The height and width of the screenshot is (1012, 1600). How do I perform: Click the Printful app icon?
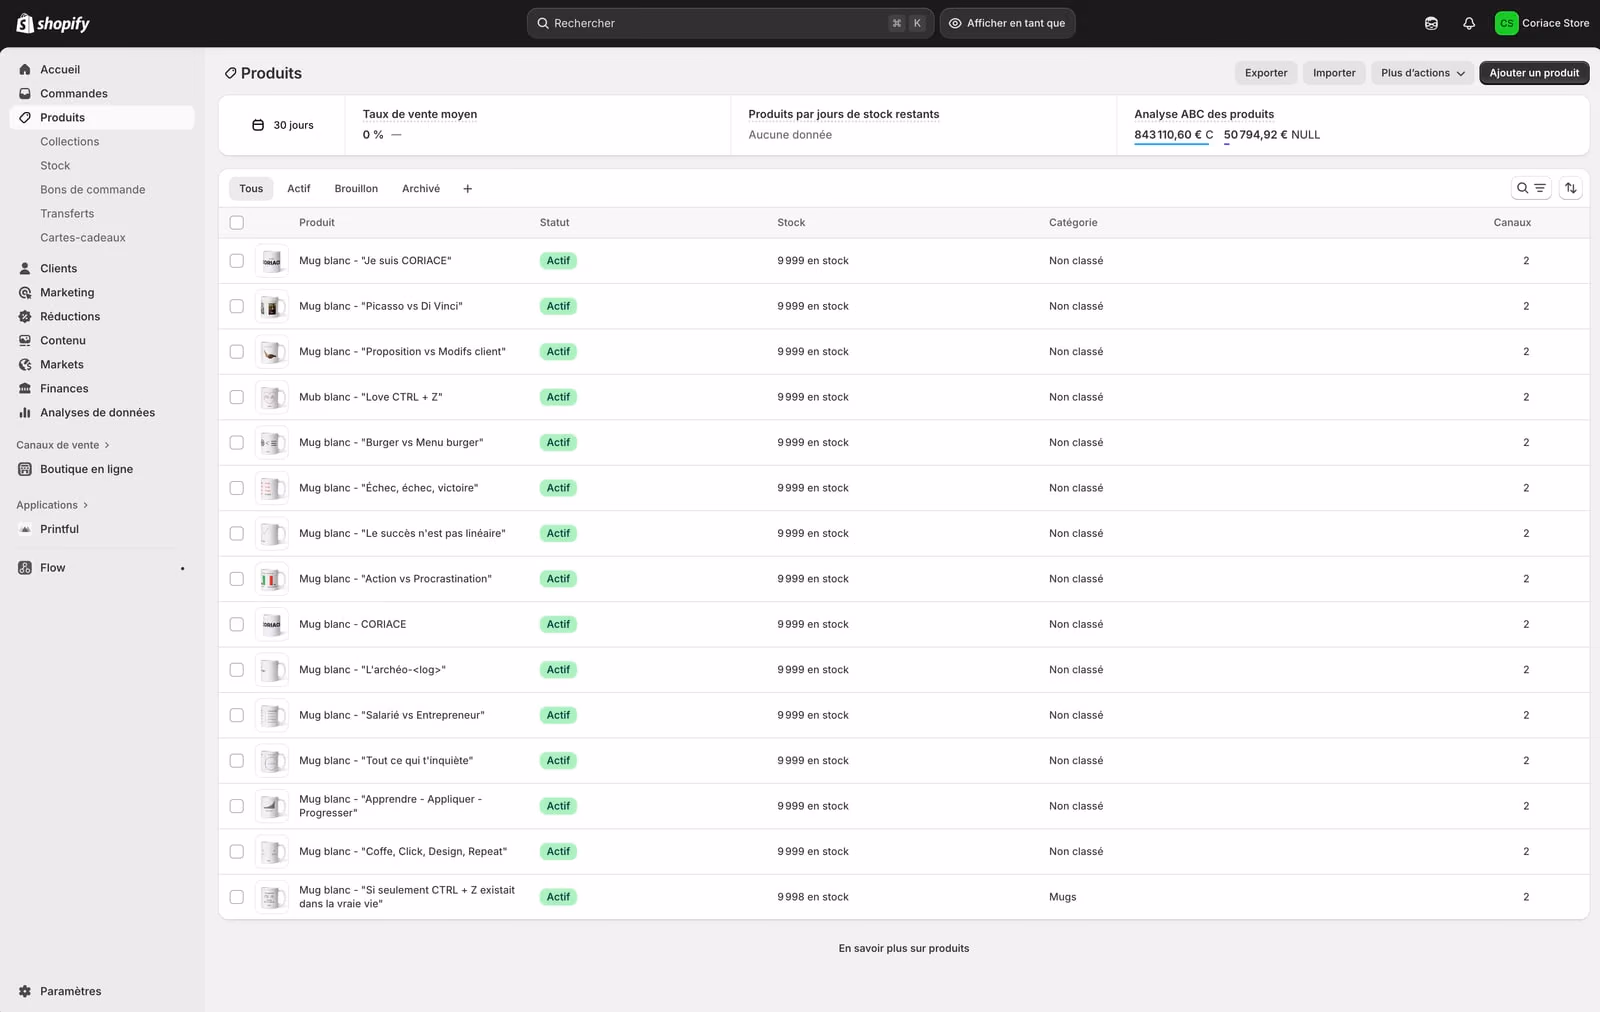pos(25,529)
